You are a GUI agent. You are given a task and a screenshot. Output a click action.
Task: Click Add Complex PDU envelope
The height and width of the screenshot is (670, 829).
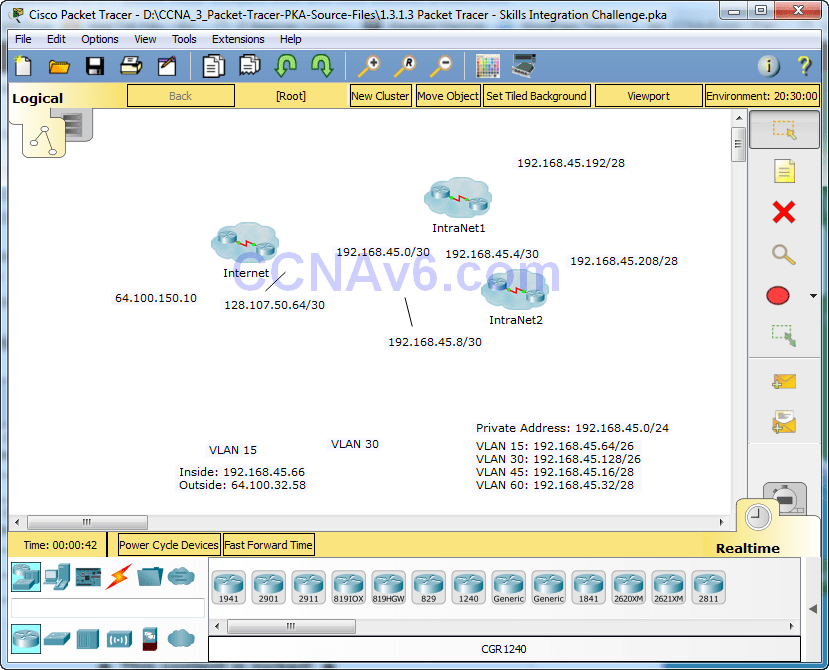coord(784,422)
